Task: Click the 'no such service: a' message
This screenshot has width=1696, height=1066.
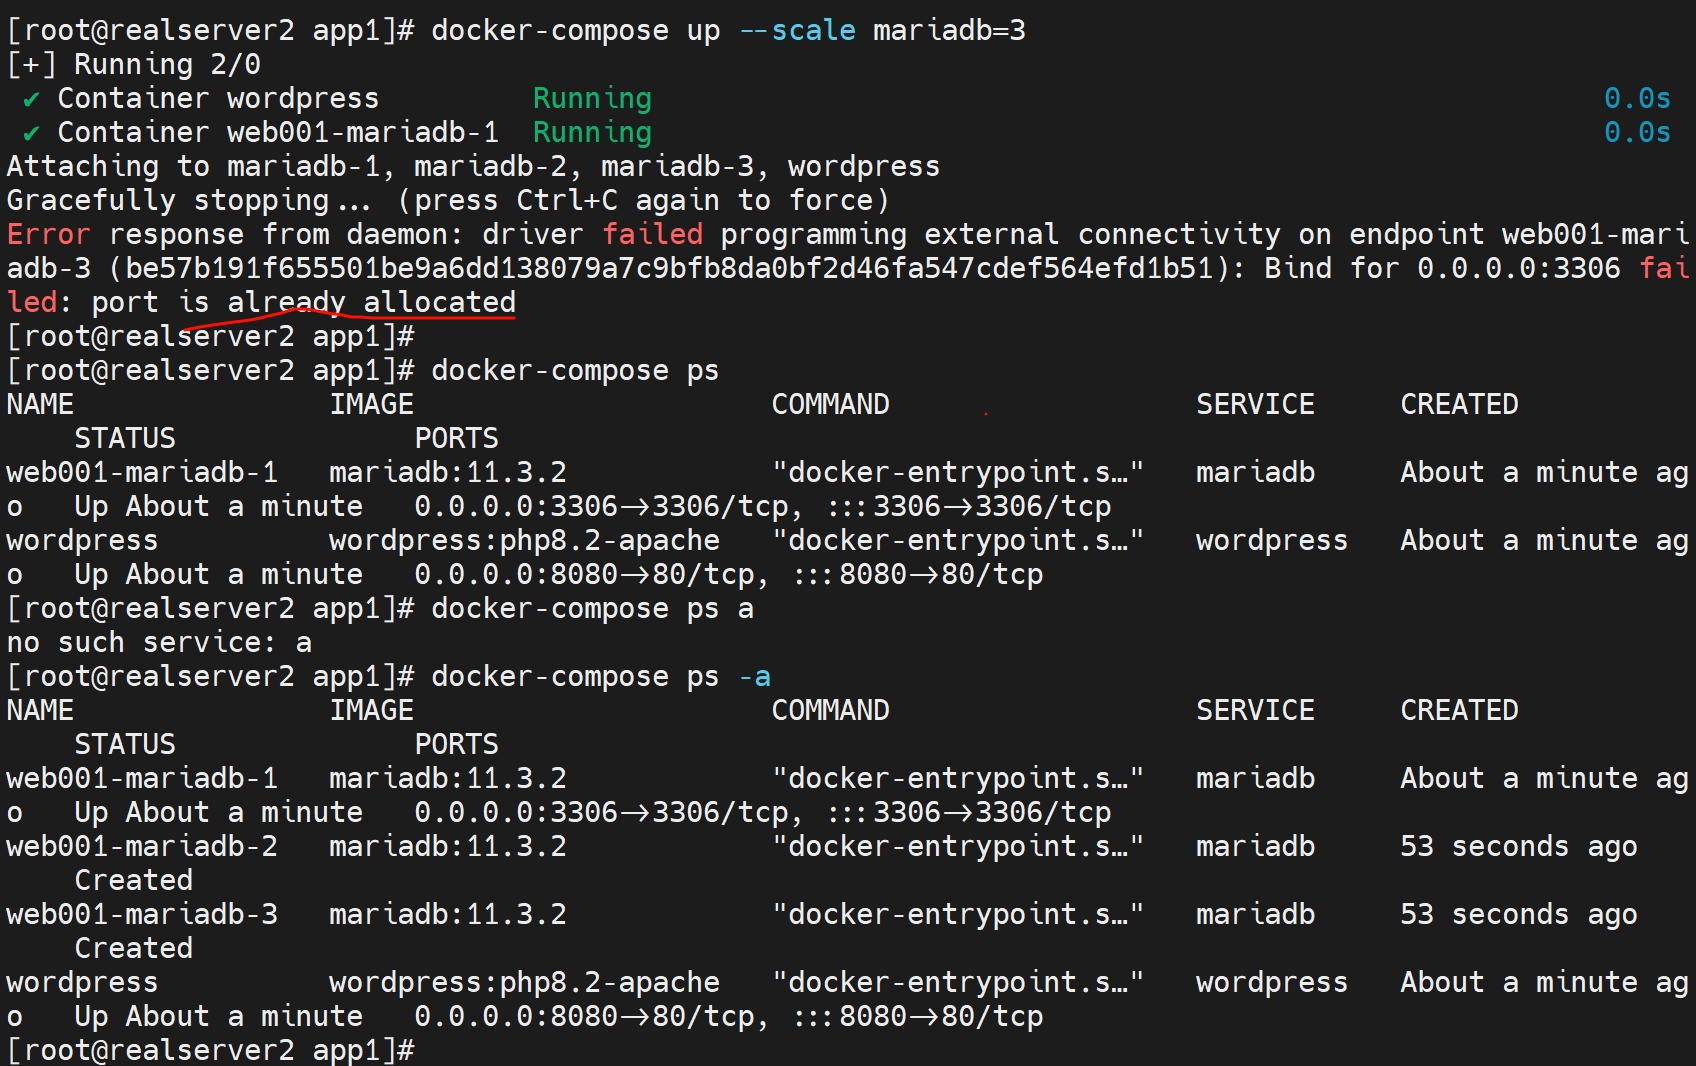Action: pos(159,642)
